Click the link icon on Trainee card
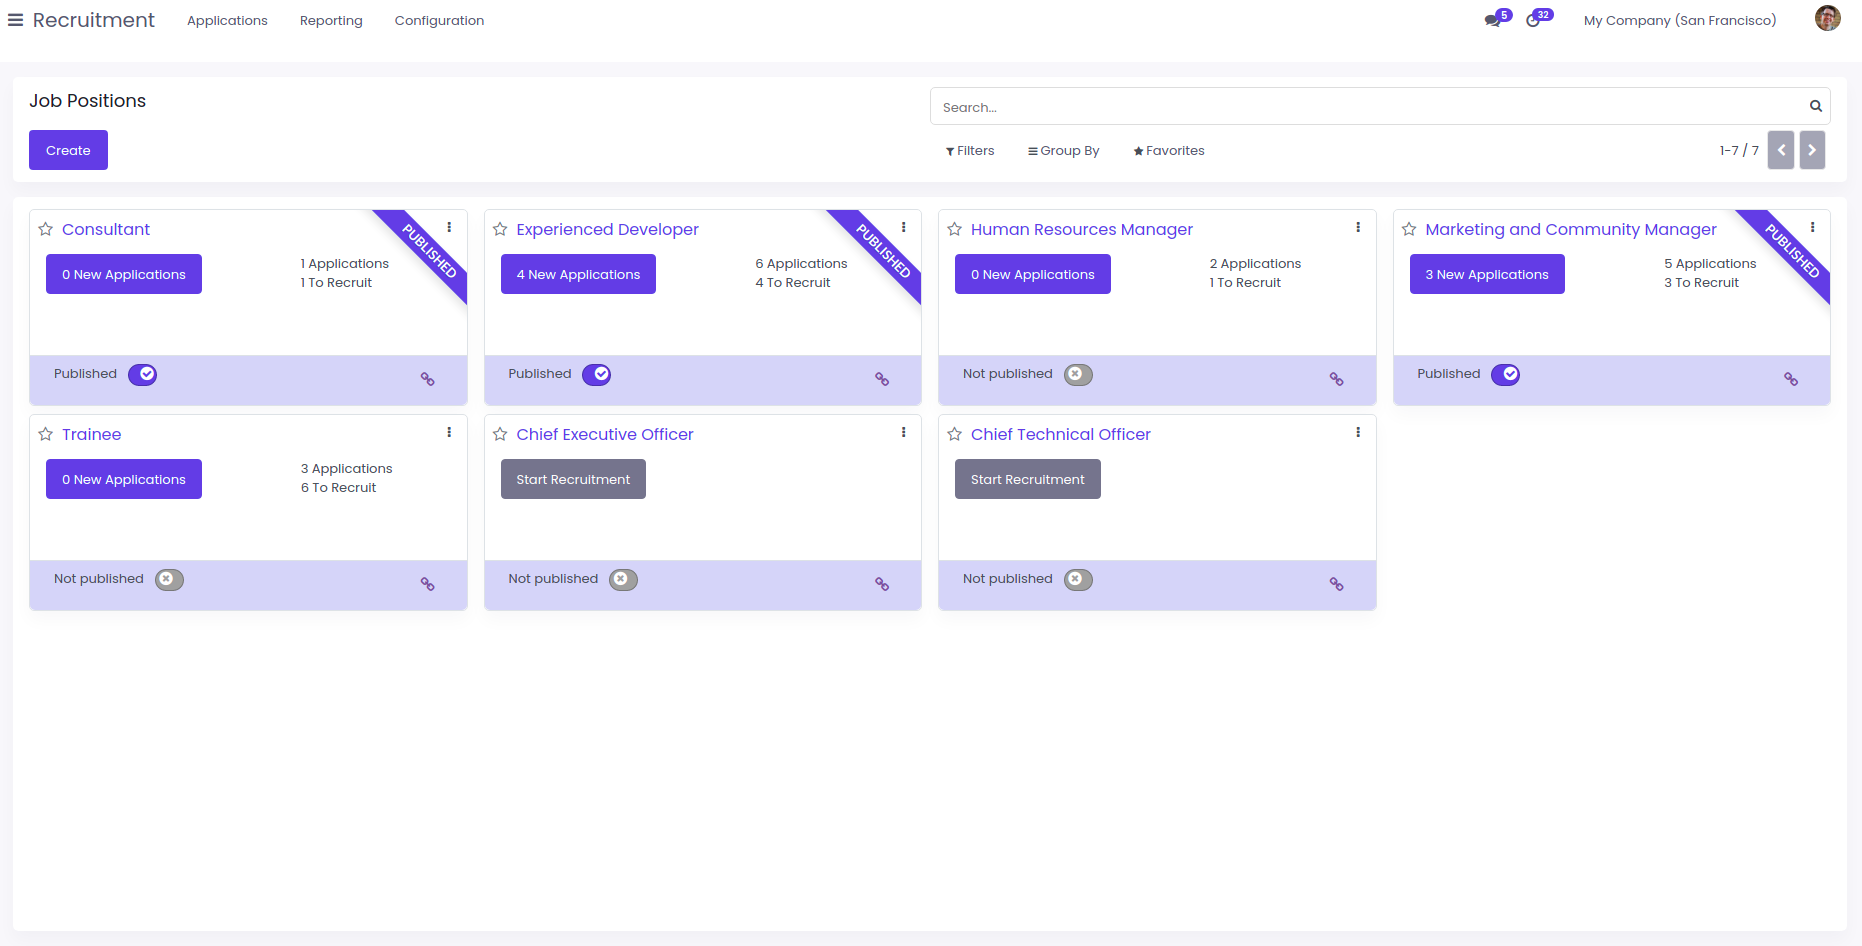 click(x=427, y=584)
